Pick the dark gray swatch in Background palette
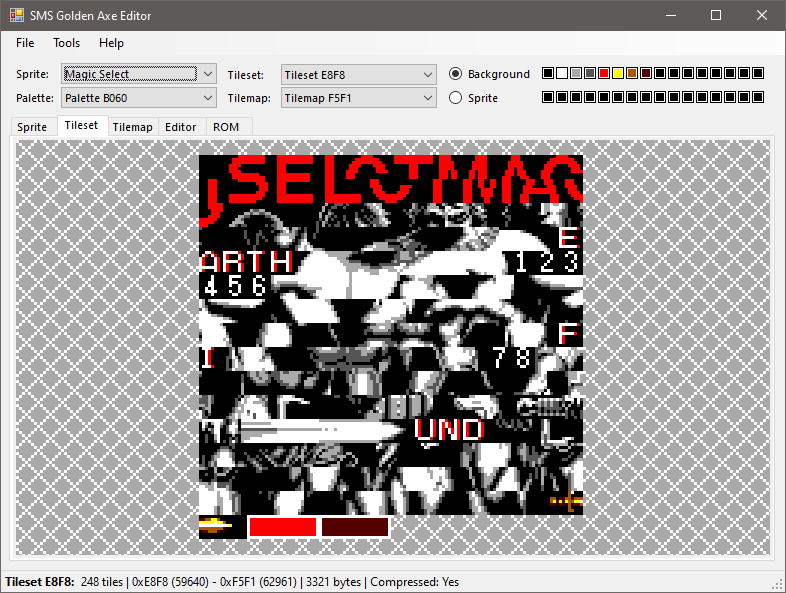Viewport: 786px width, 593px height. 590,73
